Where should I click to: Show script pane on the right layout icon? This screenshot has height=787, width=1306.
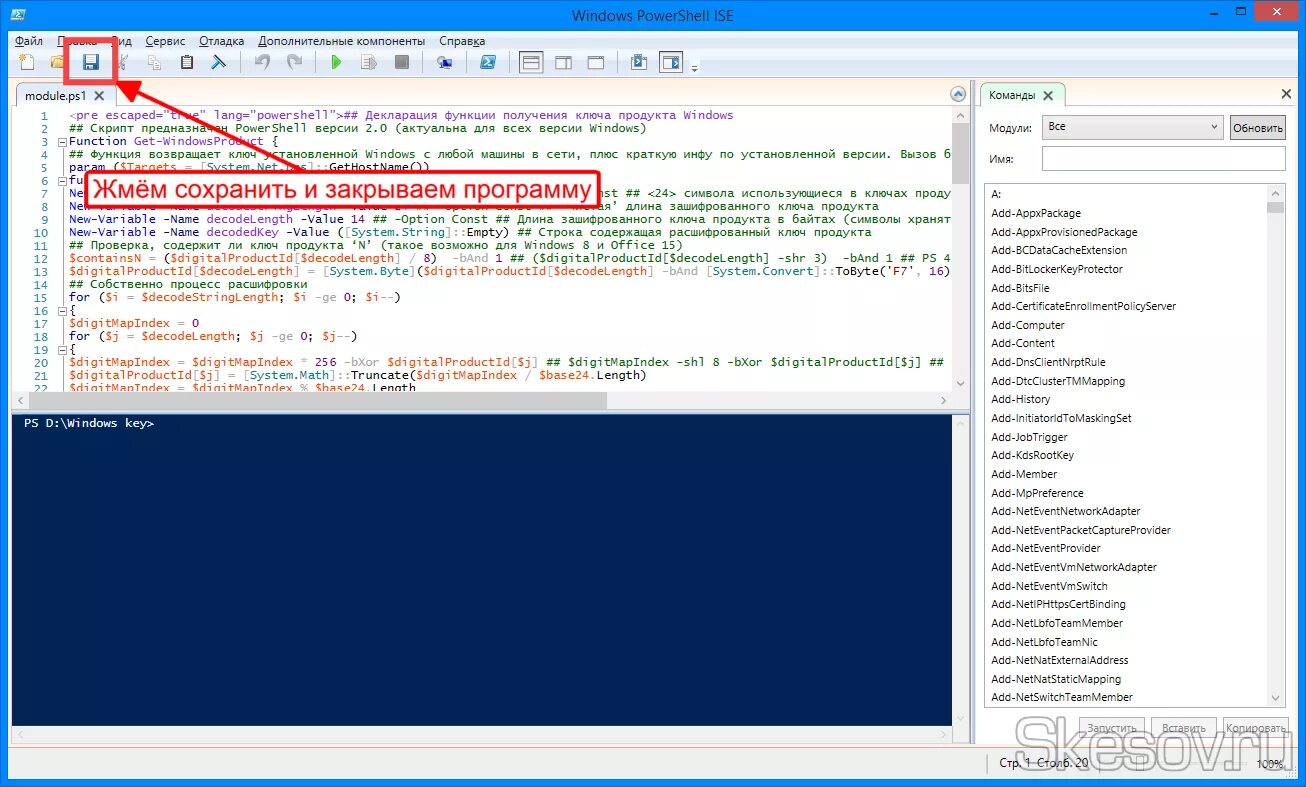(563, 62)
